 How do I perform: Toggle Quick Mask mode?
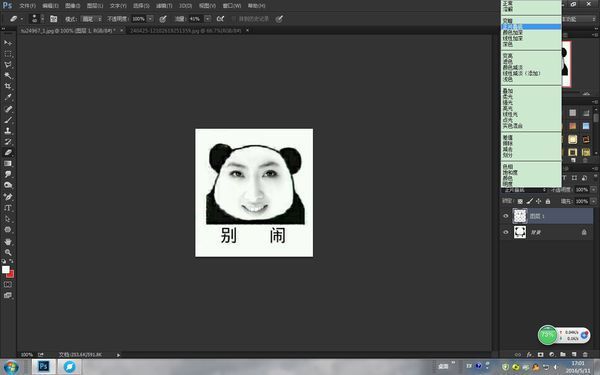tap(8, 284)
